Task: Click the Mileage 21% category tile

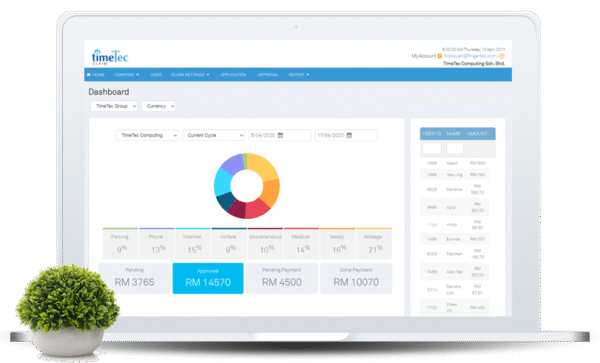Action: (374, 244)
